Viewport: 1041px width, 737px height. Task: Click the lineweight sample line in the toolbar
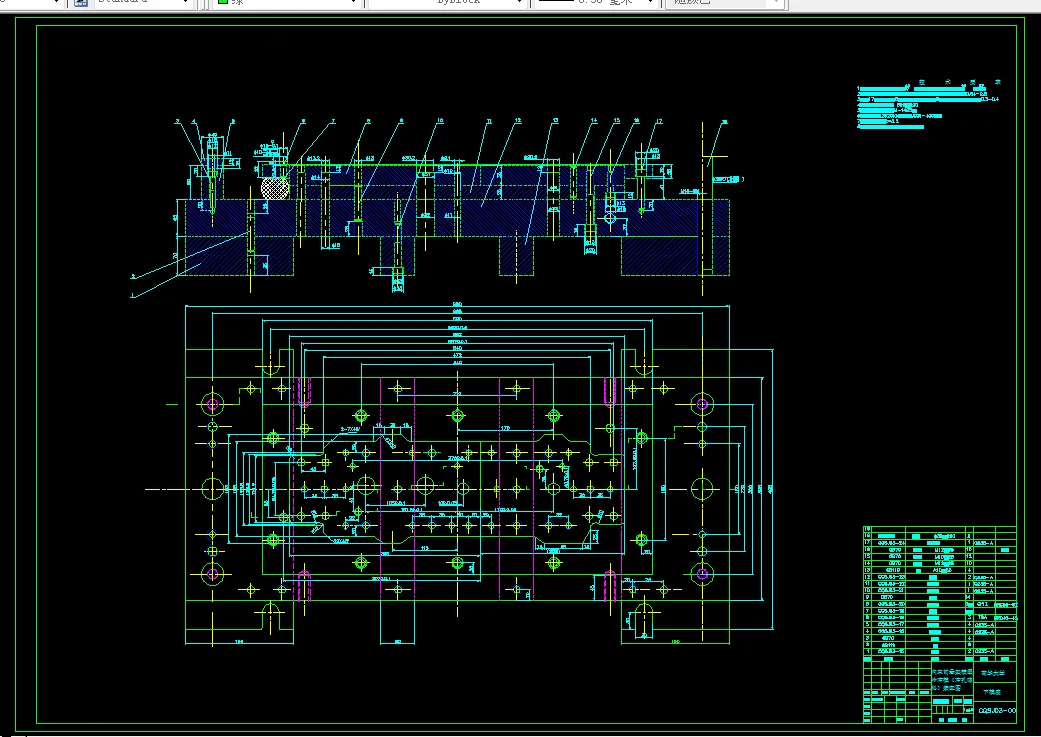click(556, 1)
